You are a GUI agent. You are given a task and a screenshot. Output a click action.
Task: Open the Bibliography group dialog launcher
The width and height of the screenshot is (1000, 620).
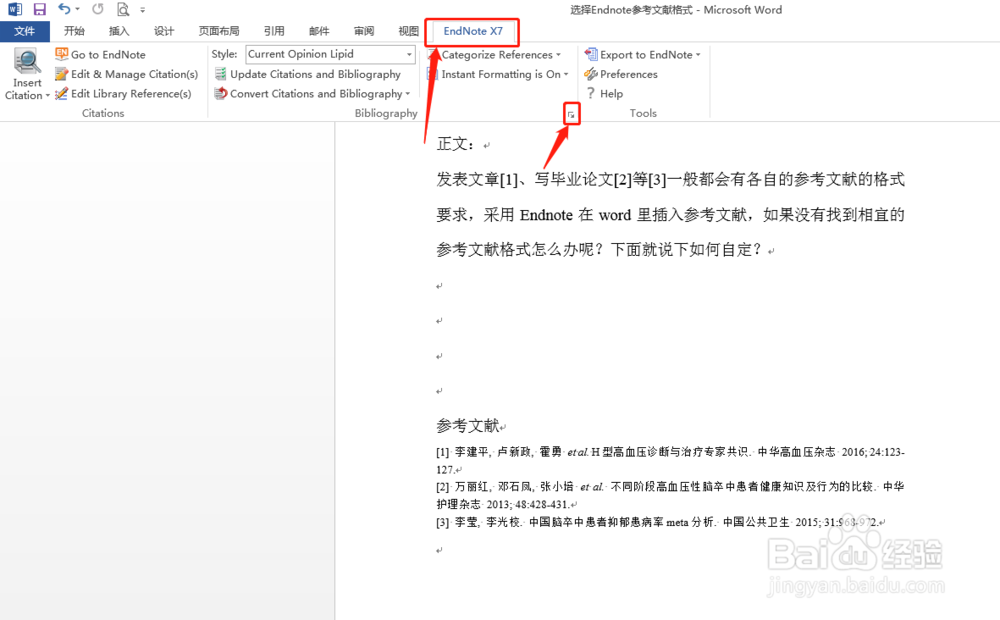point(571,114)
